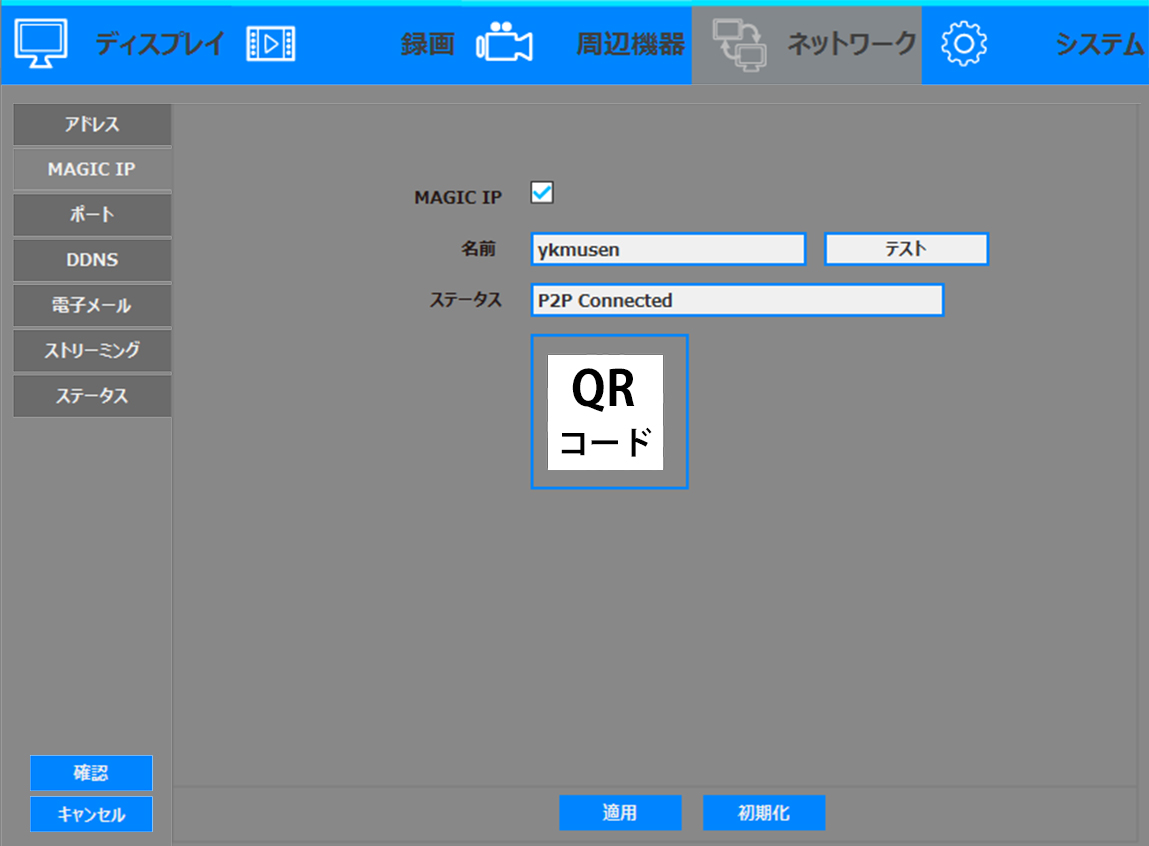Screen dimensions: 1149x846
Task: Open the DDNS sidebar page
Action: tap(92, 260)
